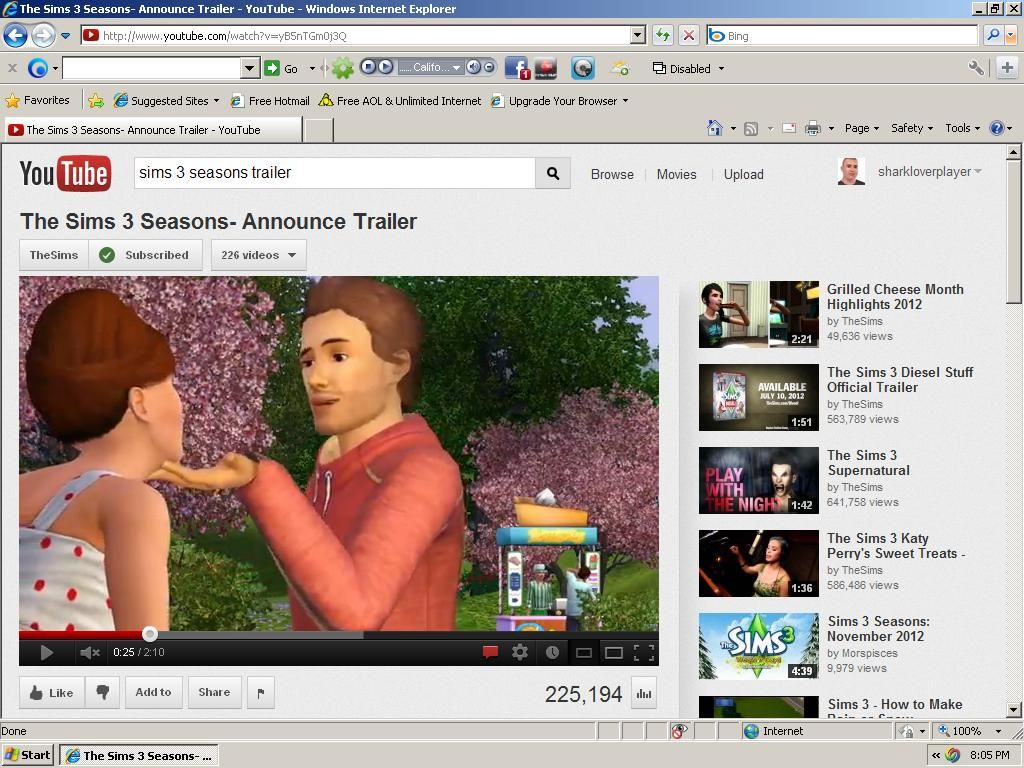Unmute the video player sound
The width and height of the screenshot is (1024, 768).
point(89,652)
